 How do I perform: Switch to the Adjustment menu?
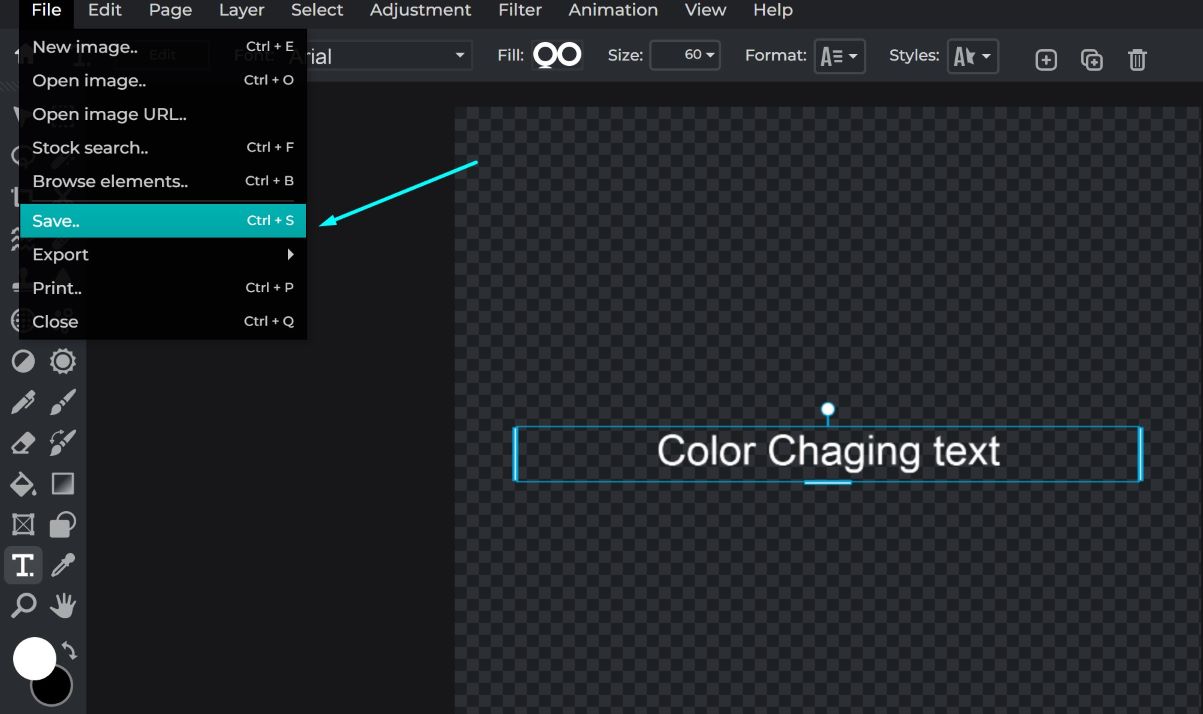420,11
